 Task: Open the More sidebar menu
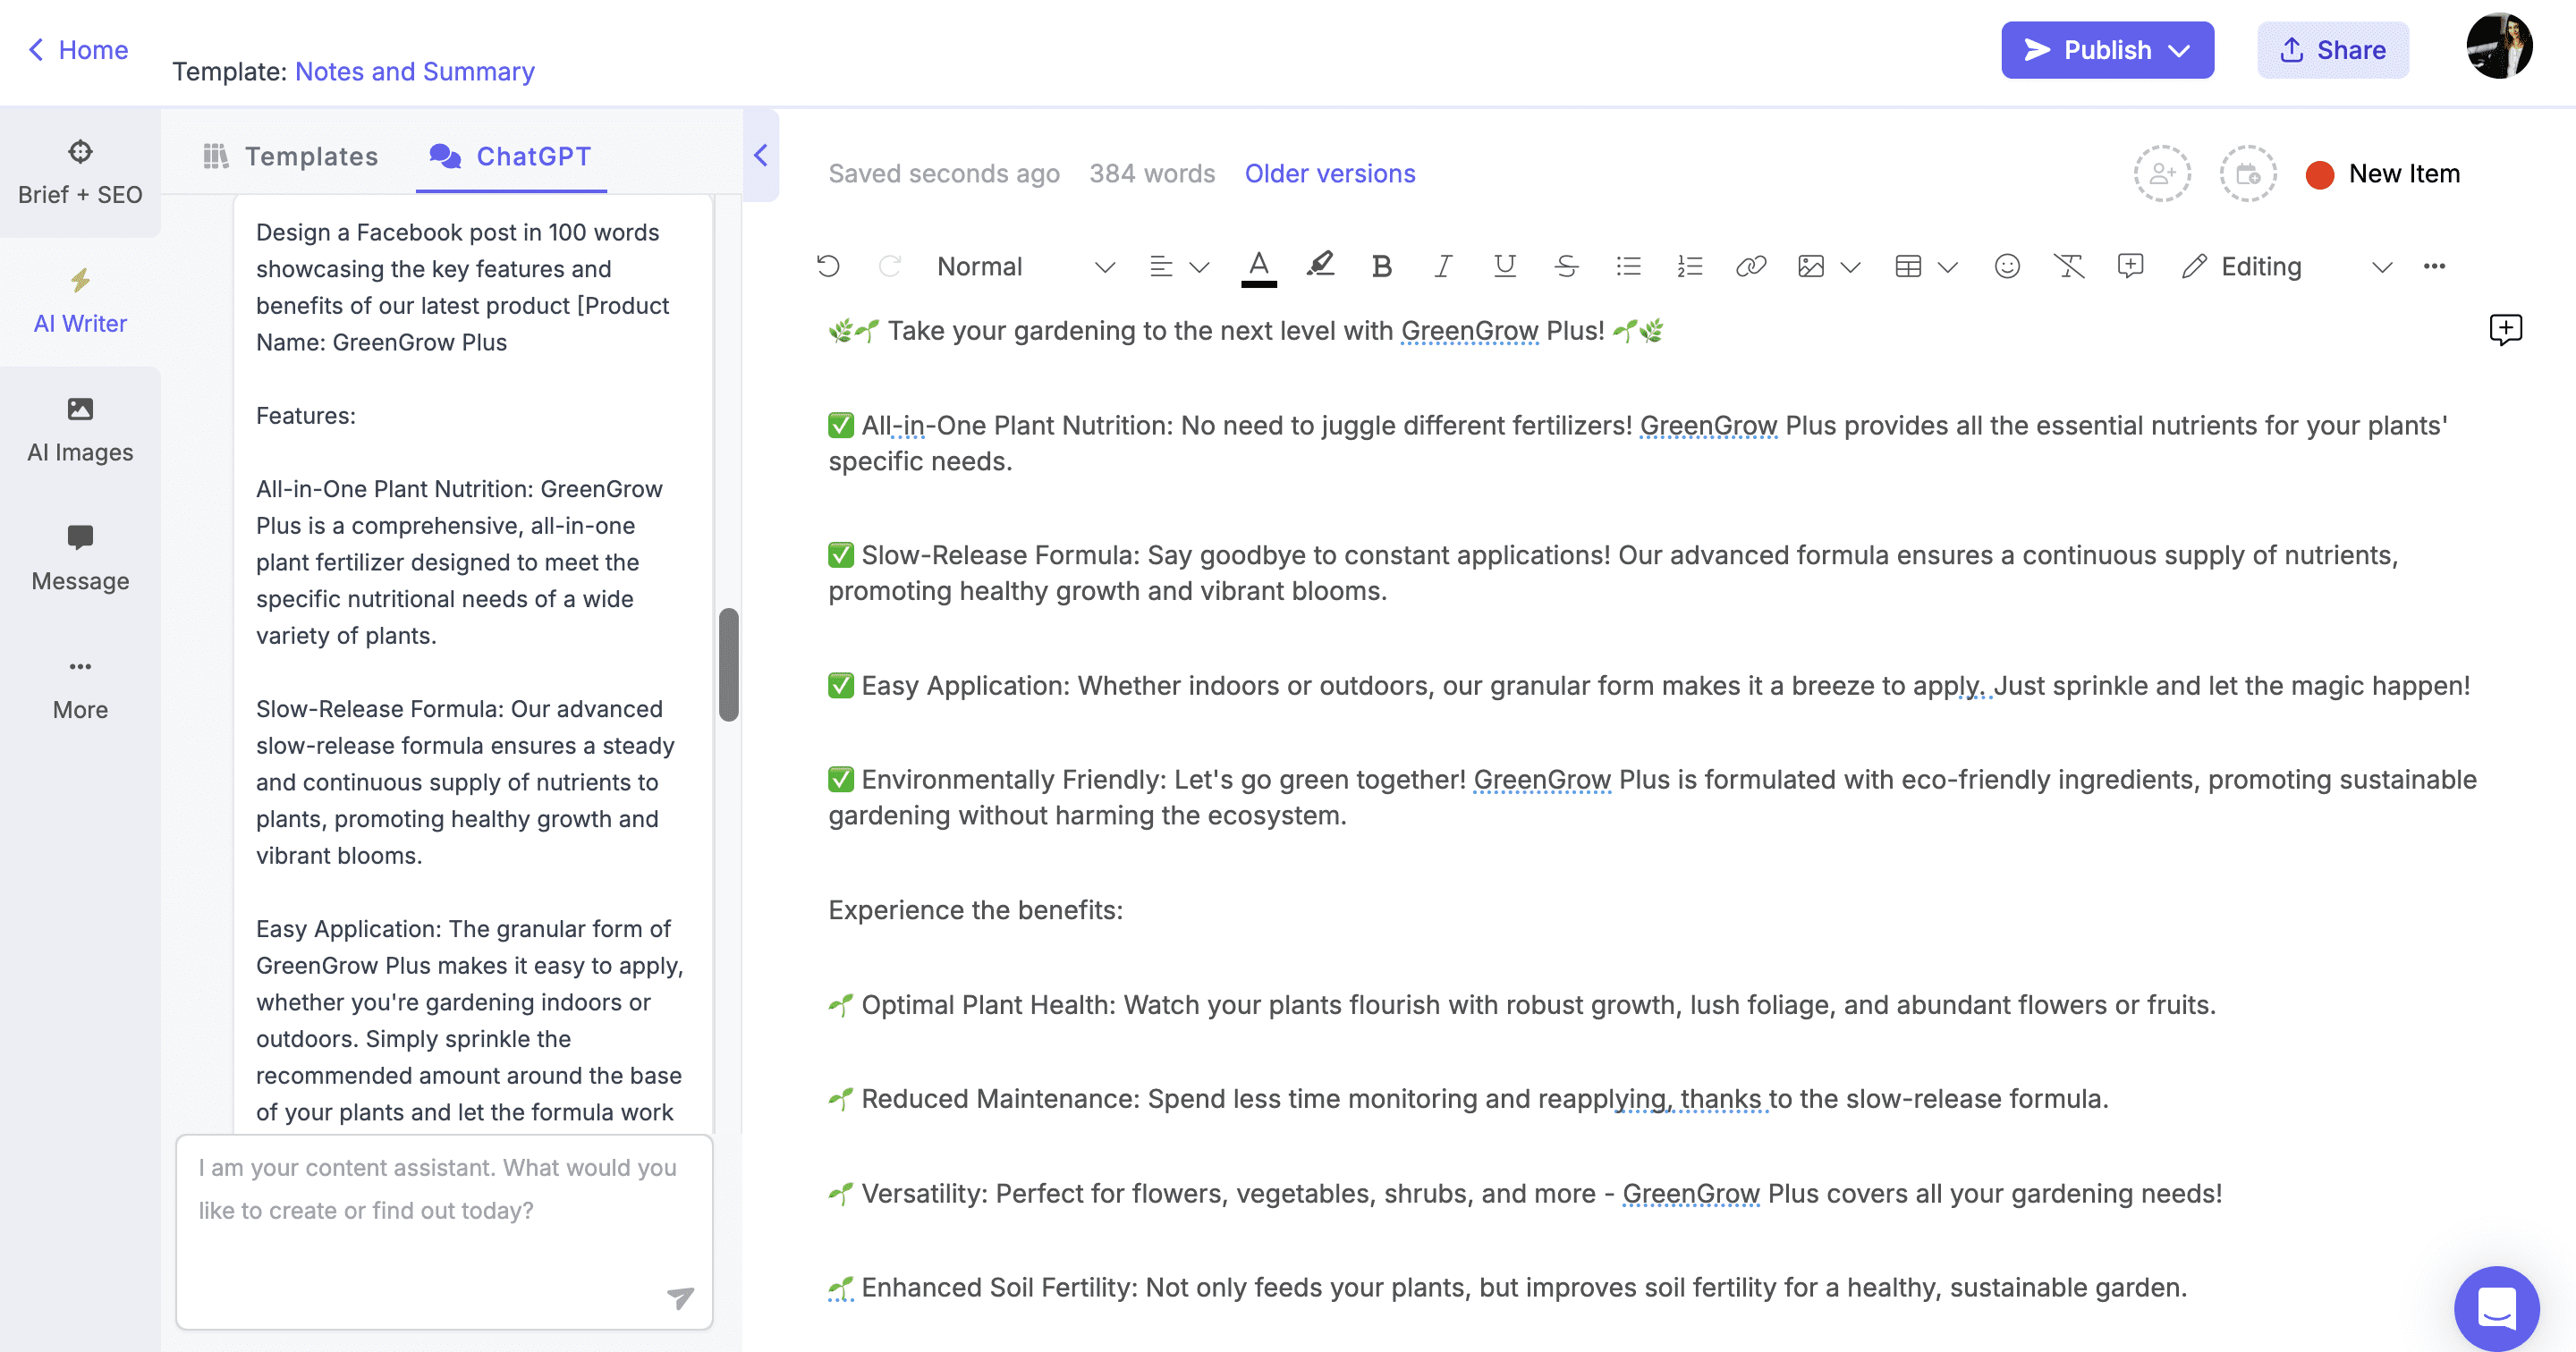pyautogui.click(x=80, y=688)
